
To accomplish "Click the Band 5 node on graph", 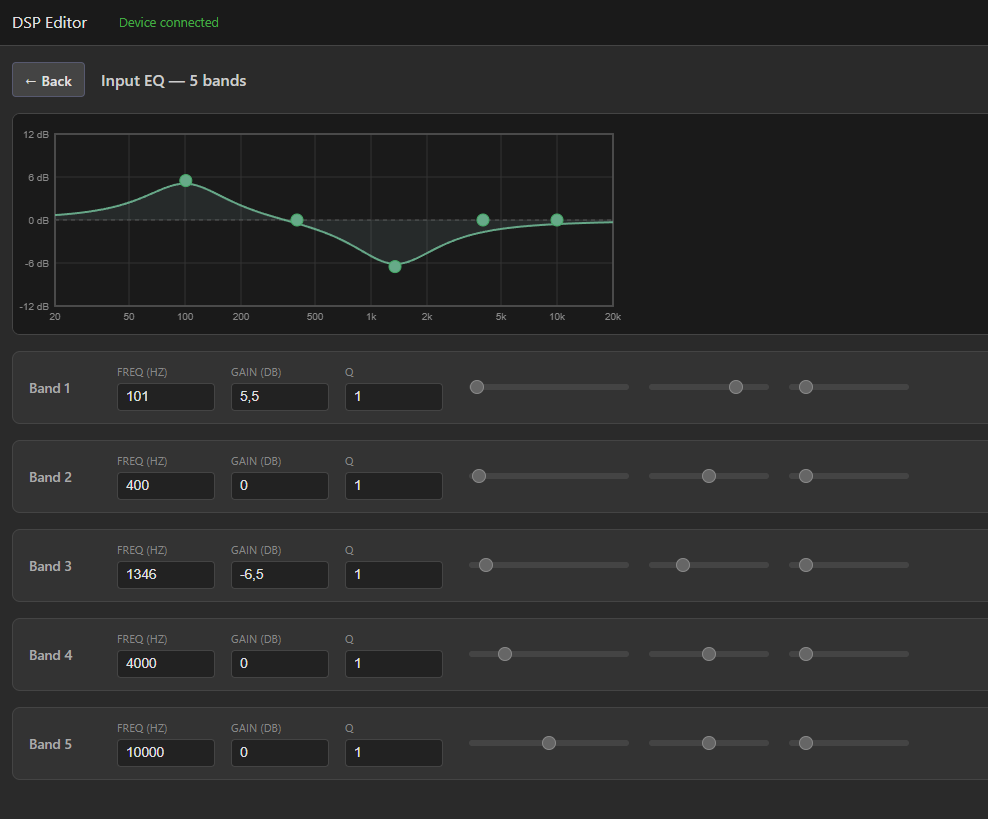I will pos(557,220).
